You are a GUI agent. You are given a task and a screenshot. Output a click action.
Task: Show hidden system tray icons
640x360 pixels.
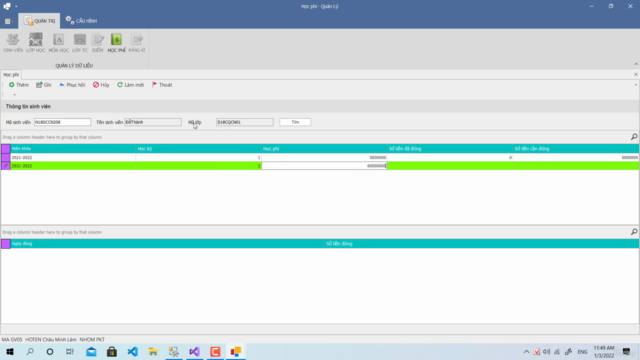(527, 352)
